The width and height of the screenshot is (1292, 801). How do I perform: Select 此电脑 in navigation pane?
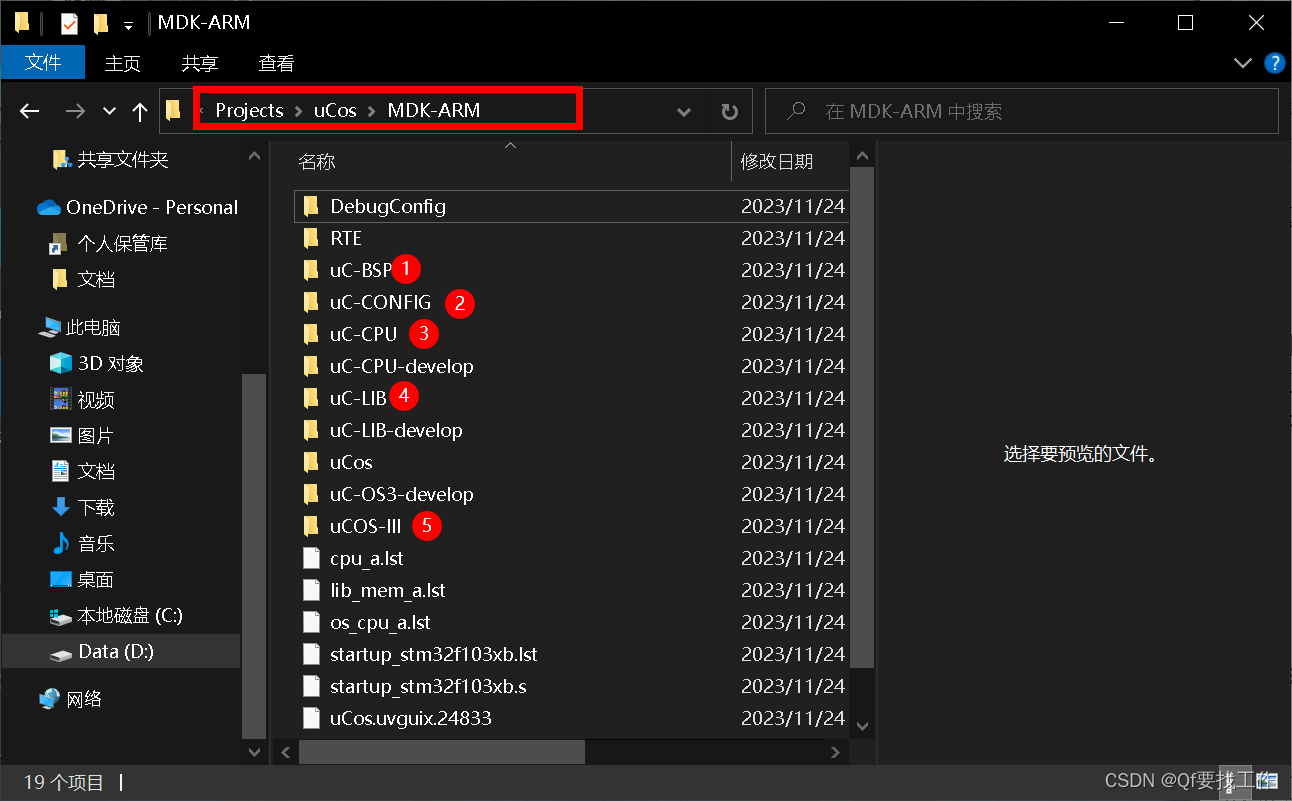pos(93,327)
